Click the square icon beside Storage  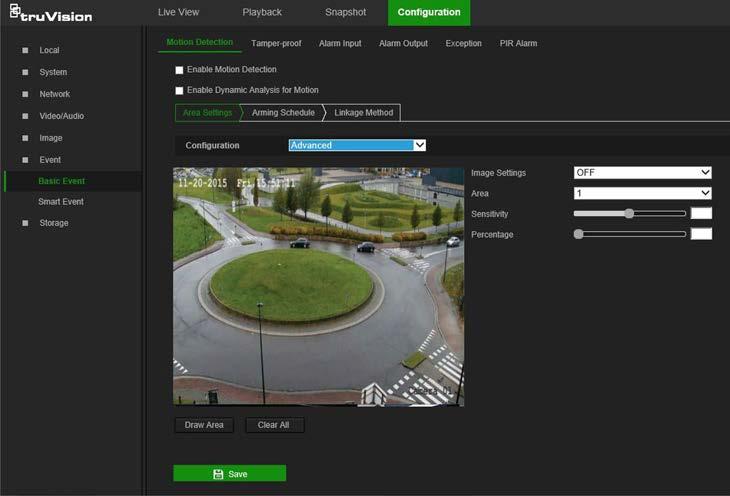(25, 223)
